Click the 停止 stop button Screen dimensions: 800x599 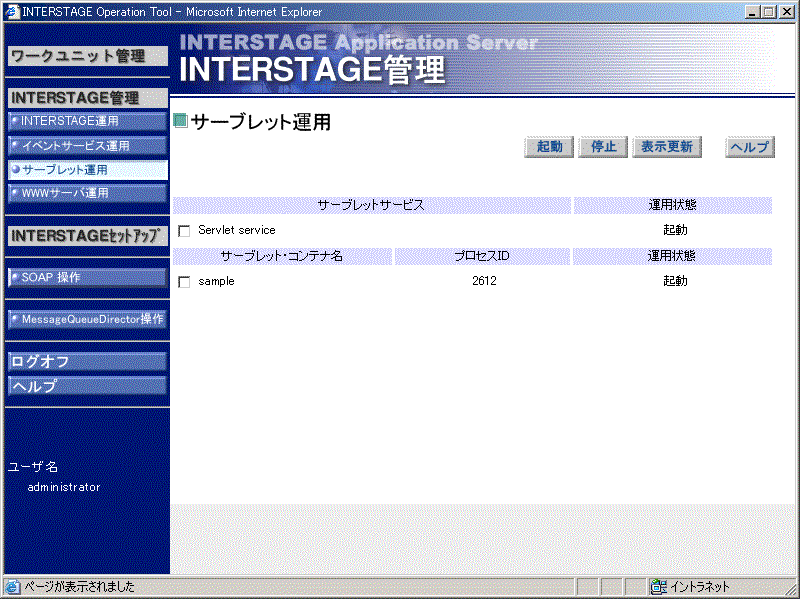click(x=603, y=147)
